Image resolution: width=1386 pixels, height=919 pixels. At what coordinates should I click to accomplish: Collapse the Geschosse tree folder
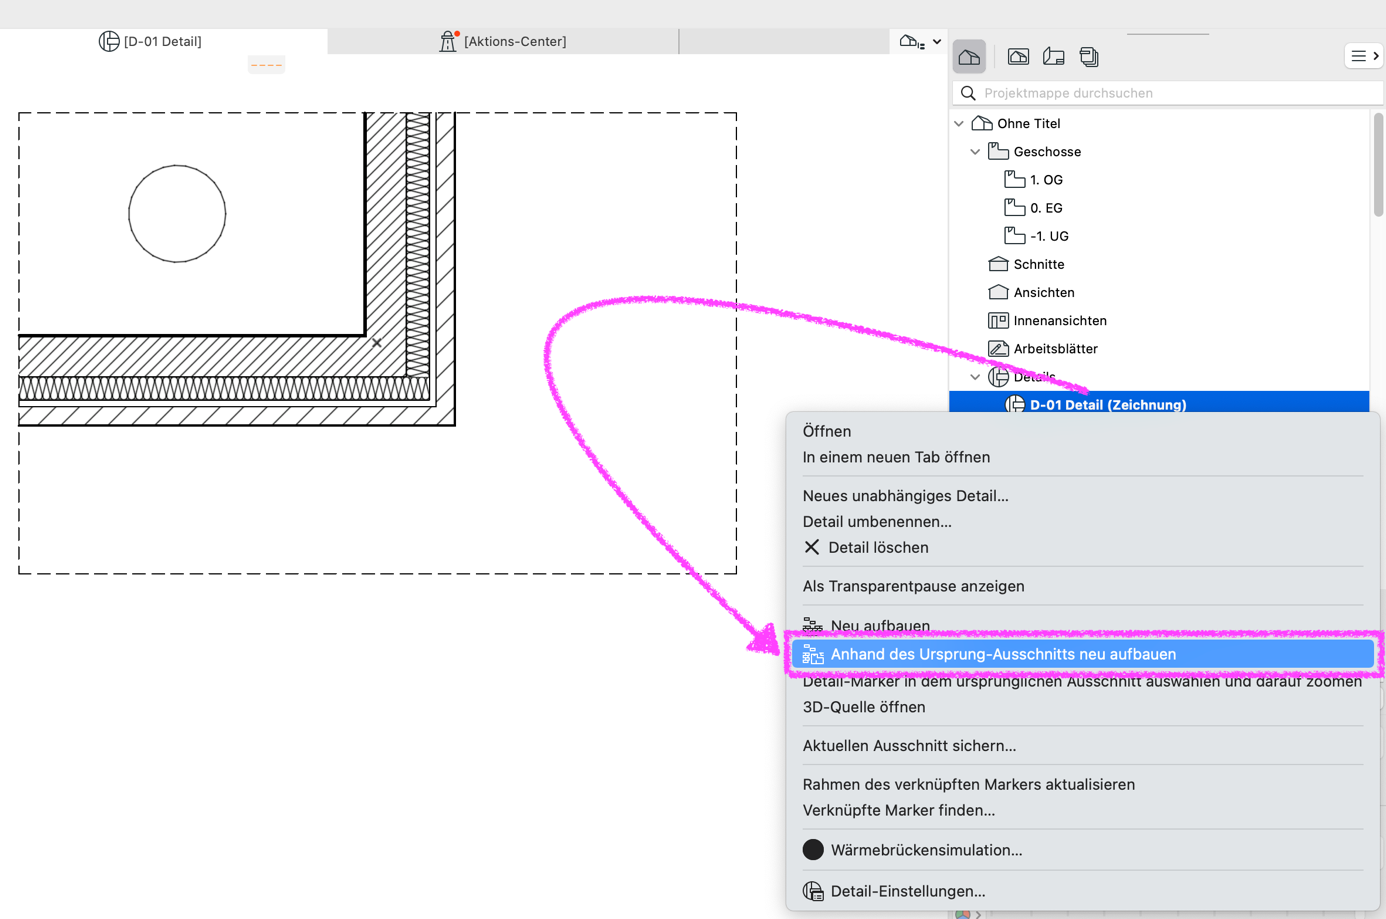click(x=975, y=152)
